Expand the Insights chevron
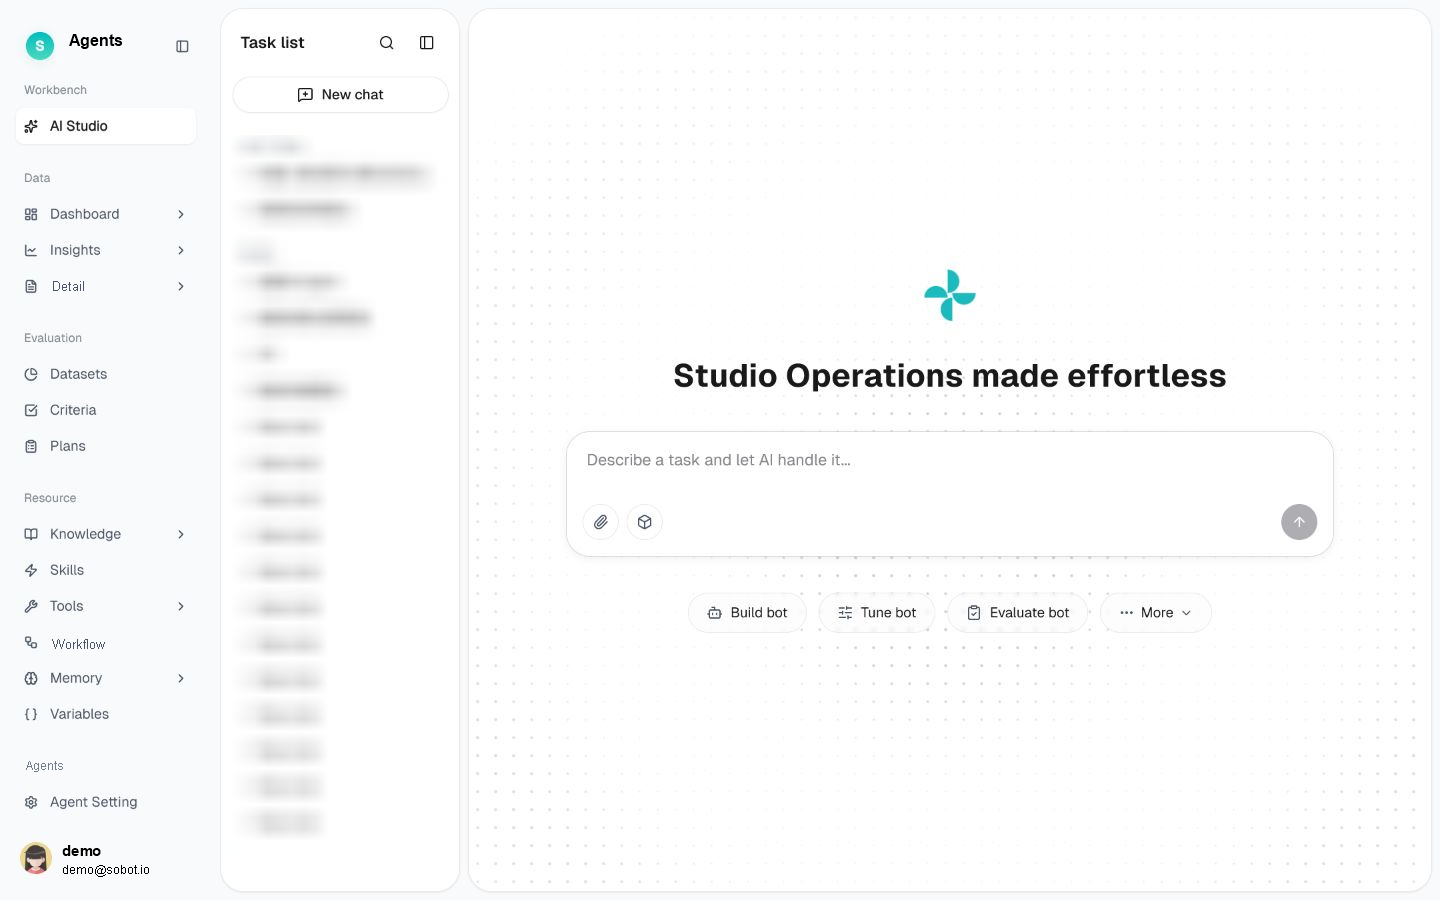This screenshot has height=900, width=1440. point(181,250)
